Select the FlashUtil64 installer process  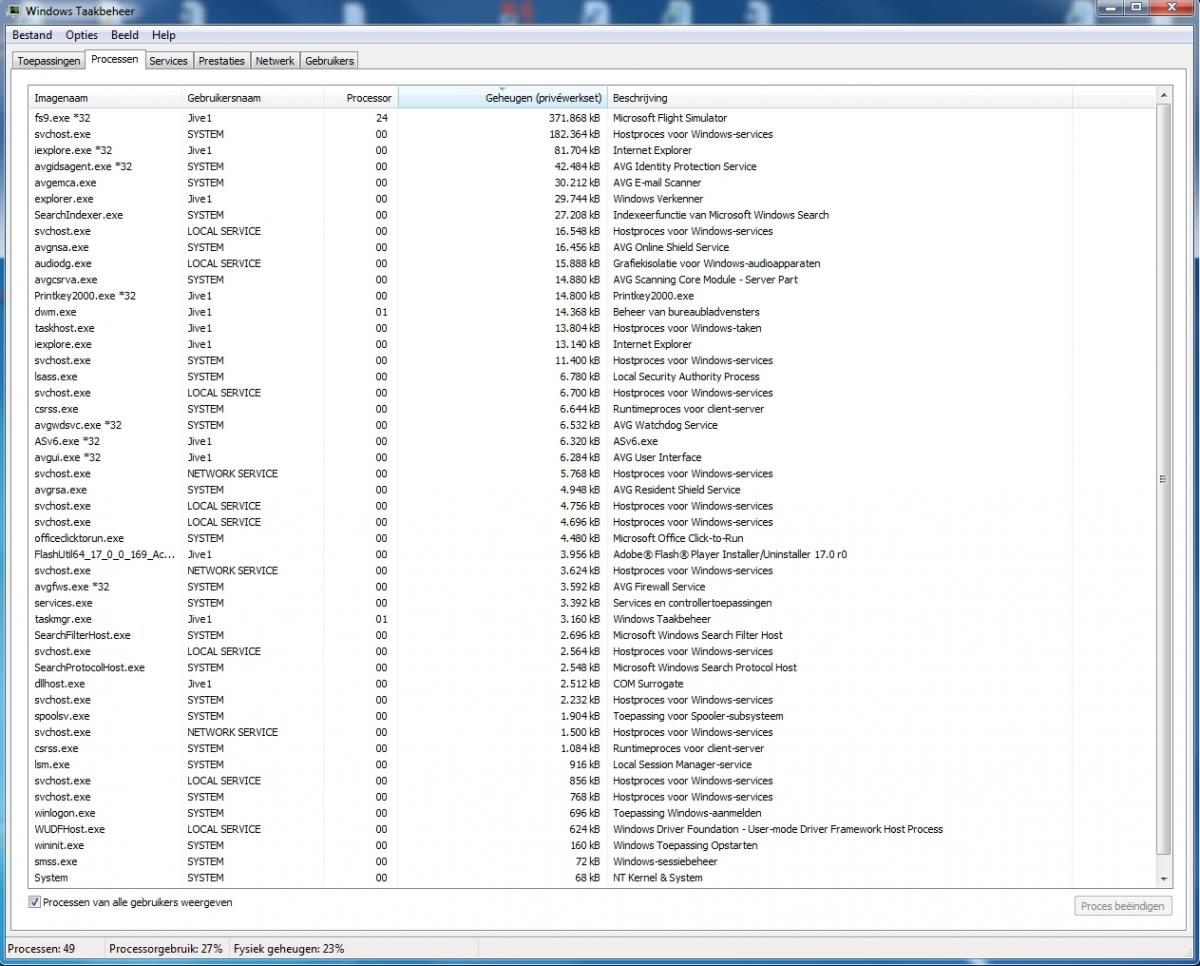[592, 554]
